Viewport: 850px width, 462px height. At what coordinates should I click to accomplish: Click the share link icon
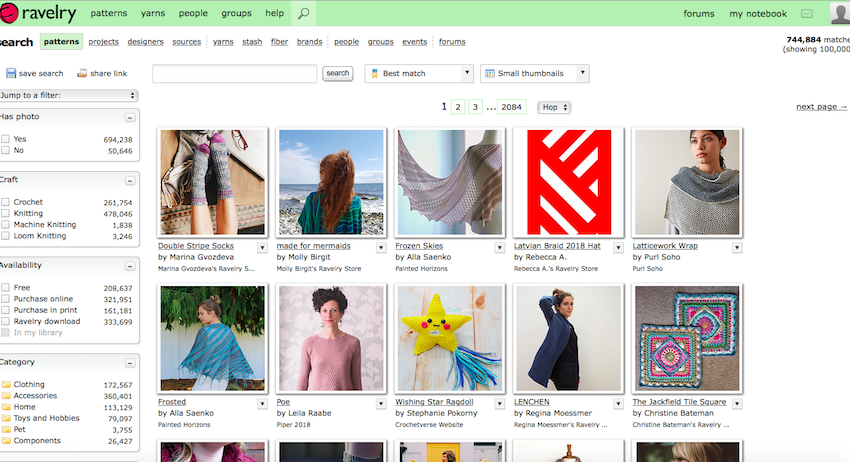(82, 73)
